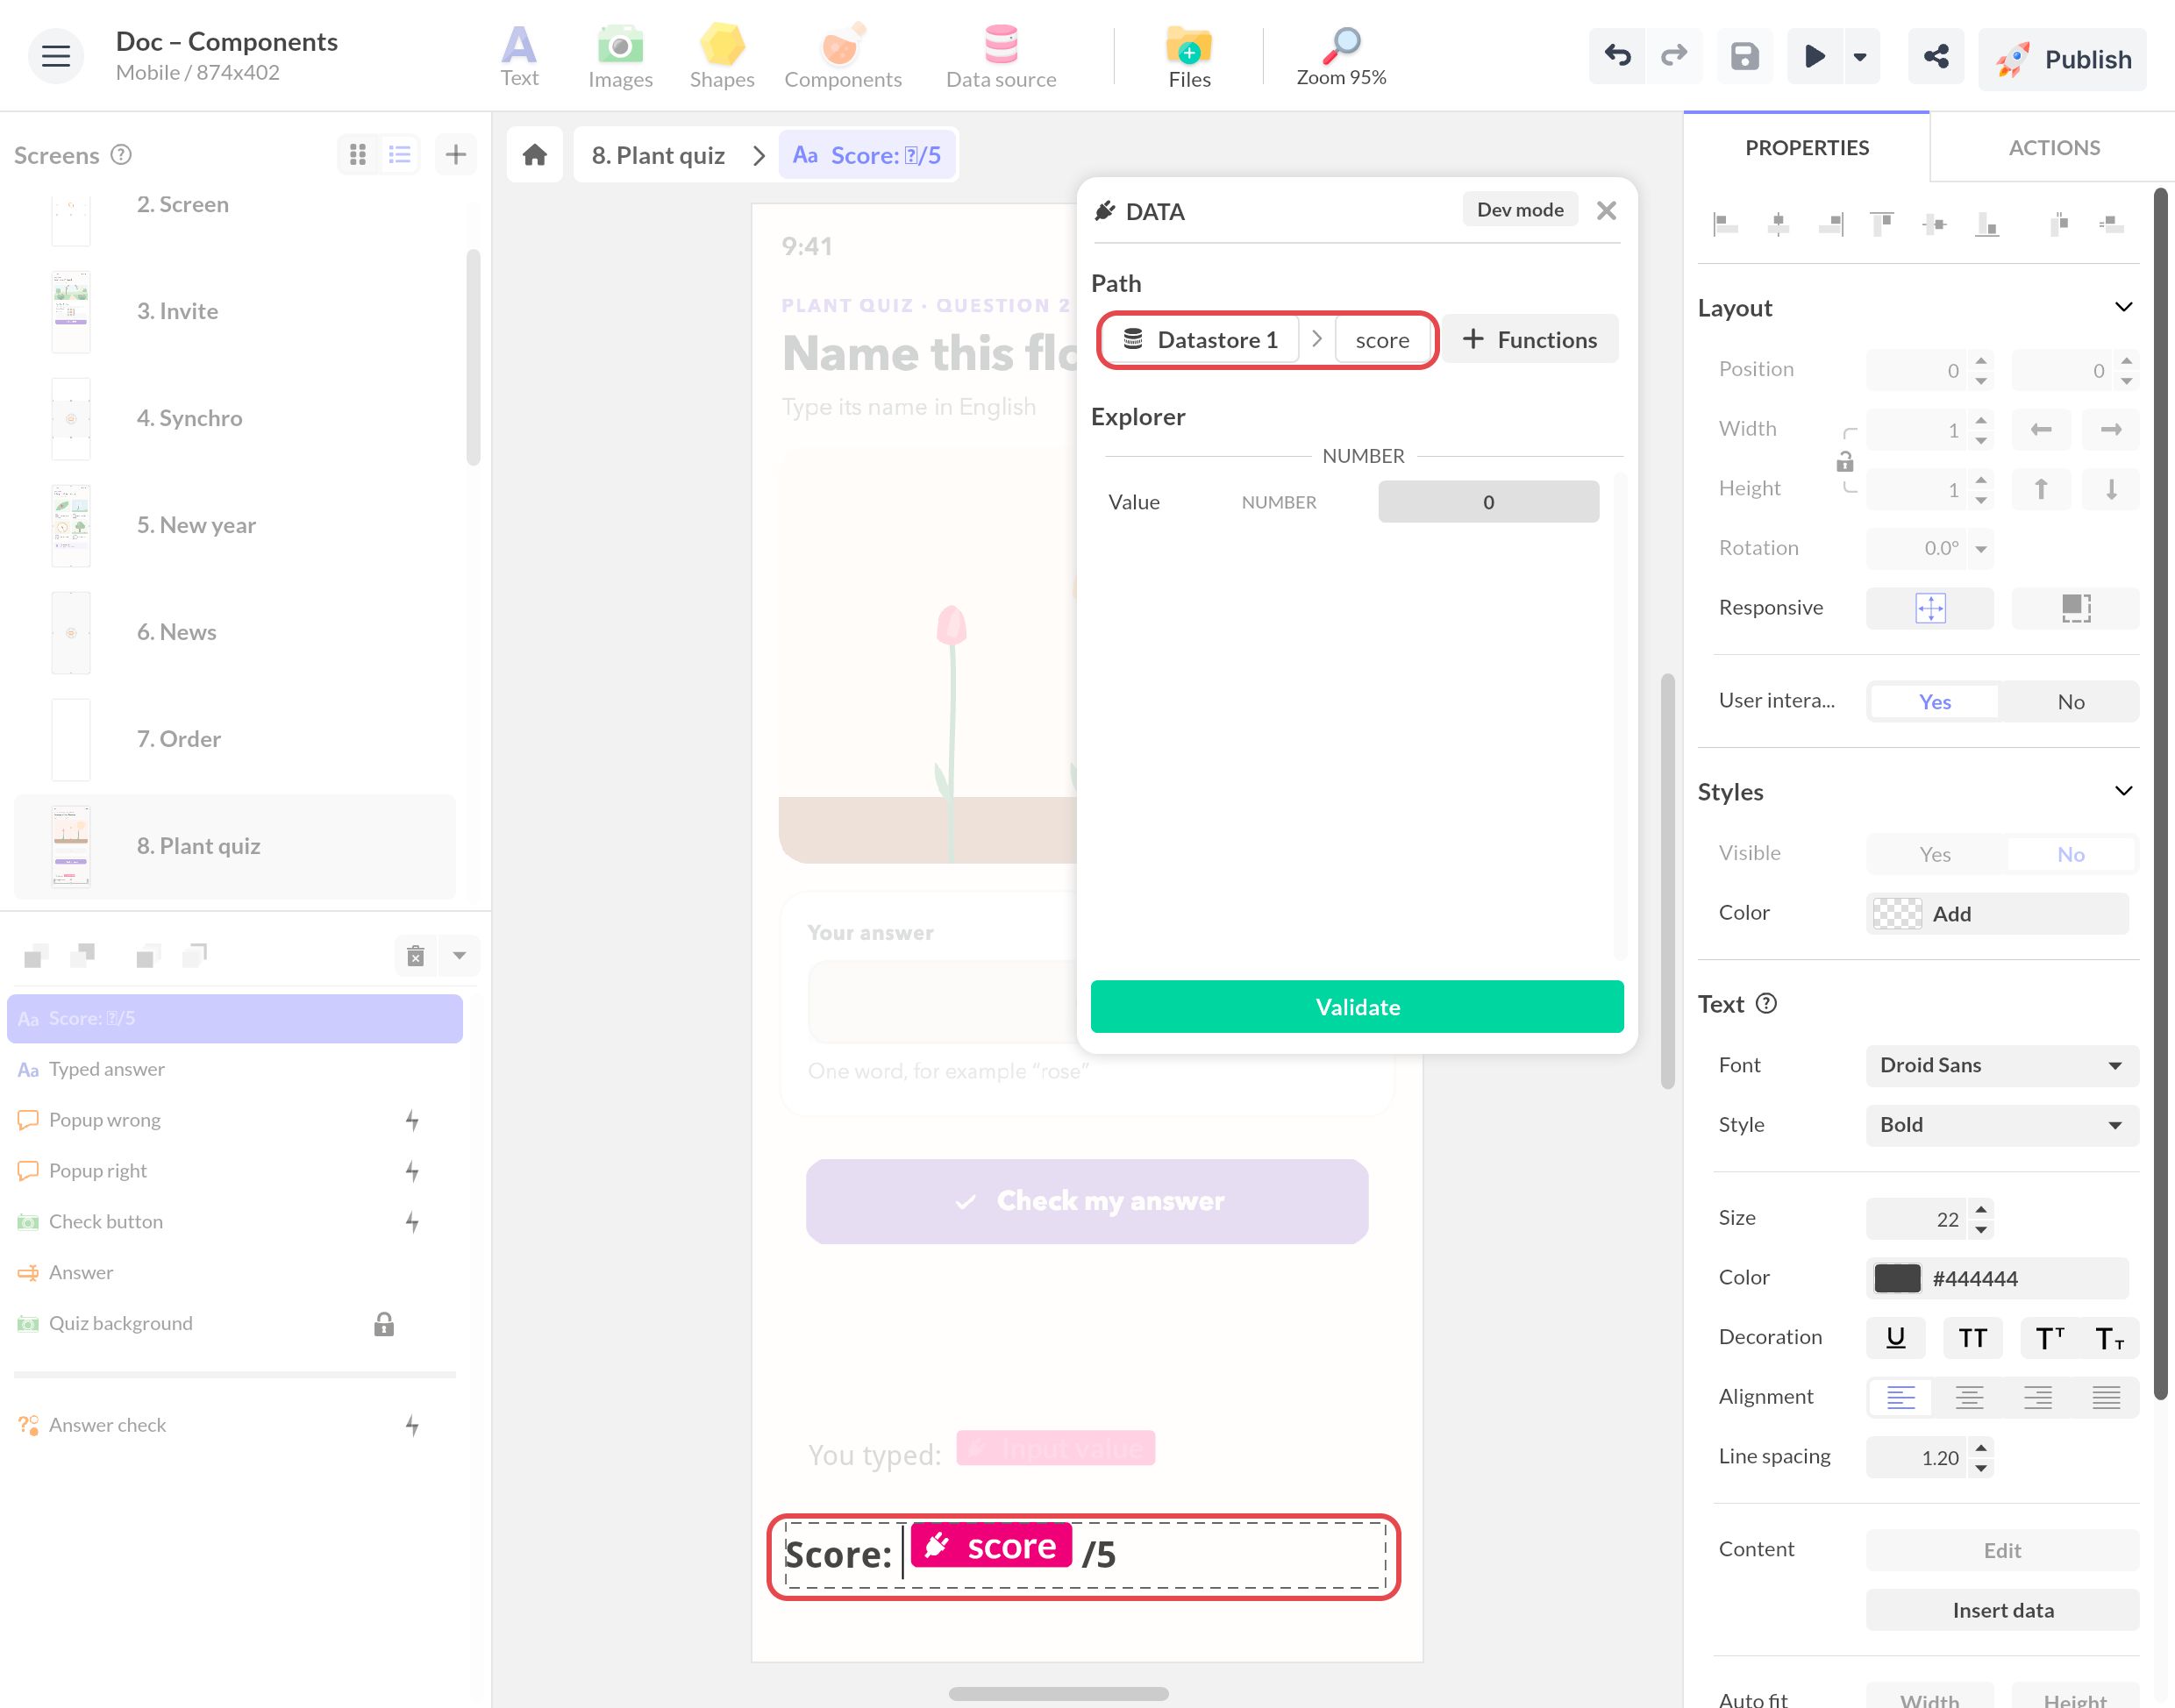Toggle underline text decoration

1895,1338
